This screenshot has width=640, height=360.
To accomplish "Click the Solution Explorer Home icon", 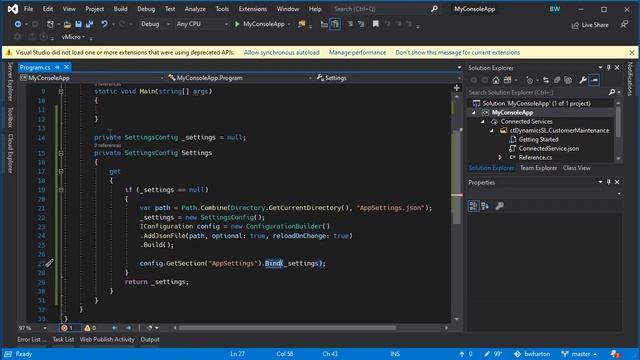I will (496, 80).
